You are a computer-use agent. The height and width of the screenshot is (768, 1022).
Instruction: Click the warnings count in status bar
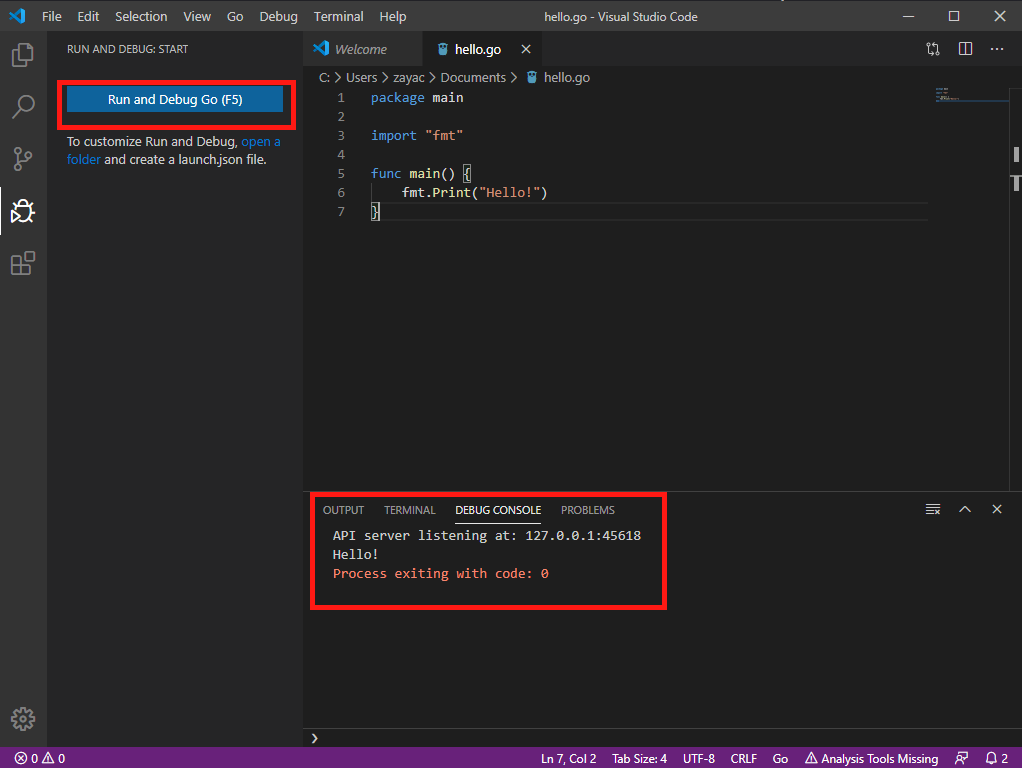click(53, 758)
